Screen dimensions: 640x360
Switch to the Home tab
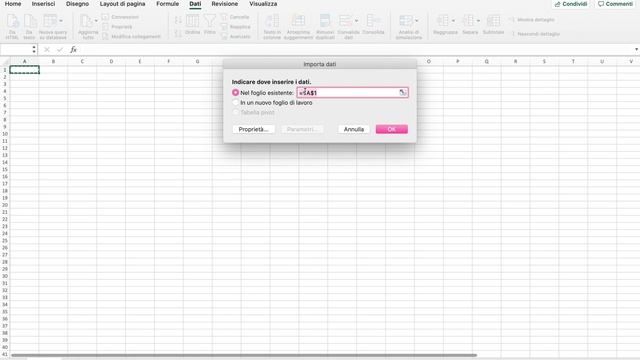[13, 4]
